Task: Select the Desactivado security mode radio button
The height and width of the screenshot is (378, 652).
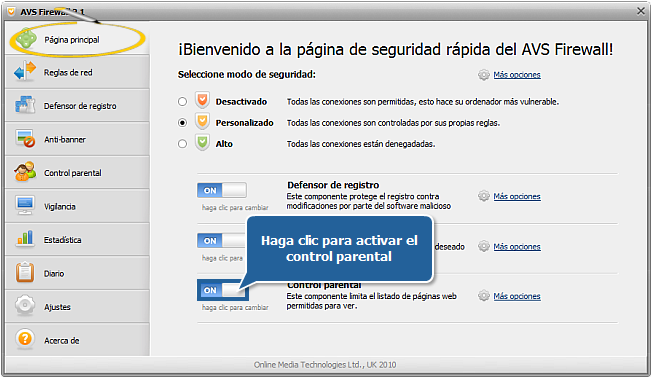Action: click(x=182, y=101)
